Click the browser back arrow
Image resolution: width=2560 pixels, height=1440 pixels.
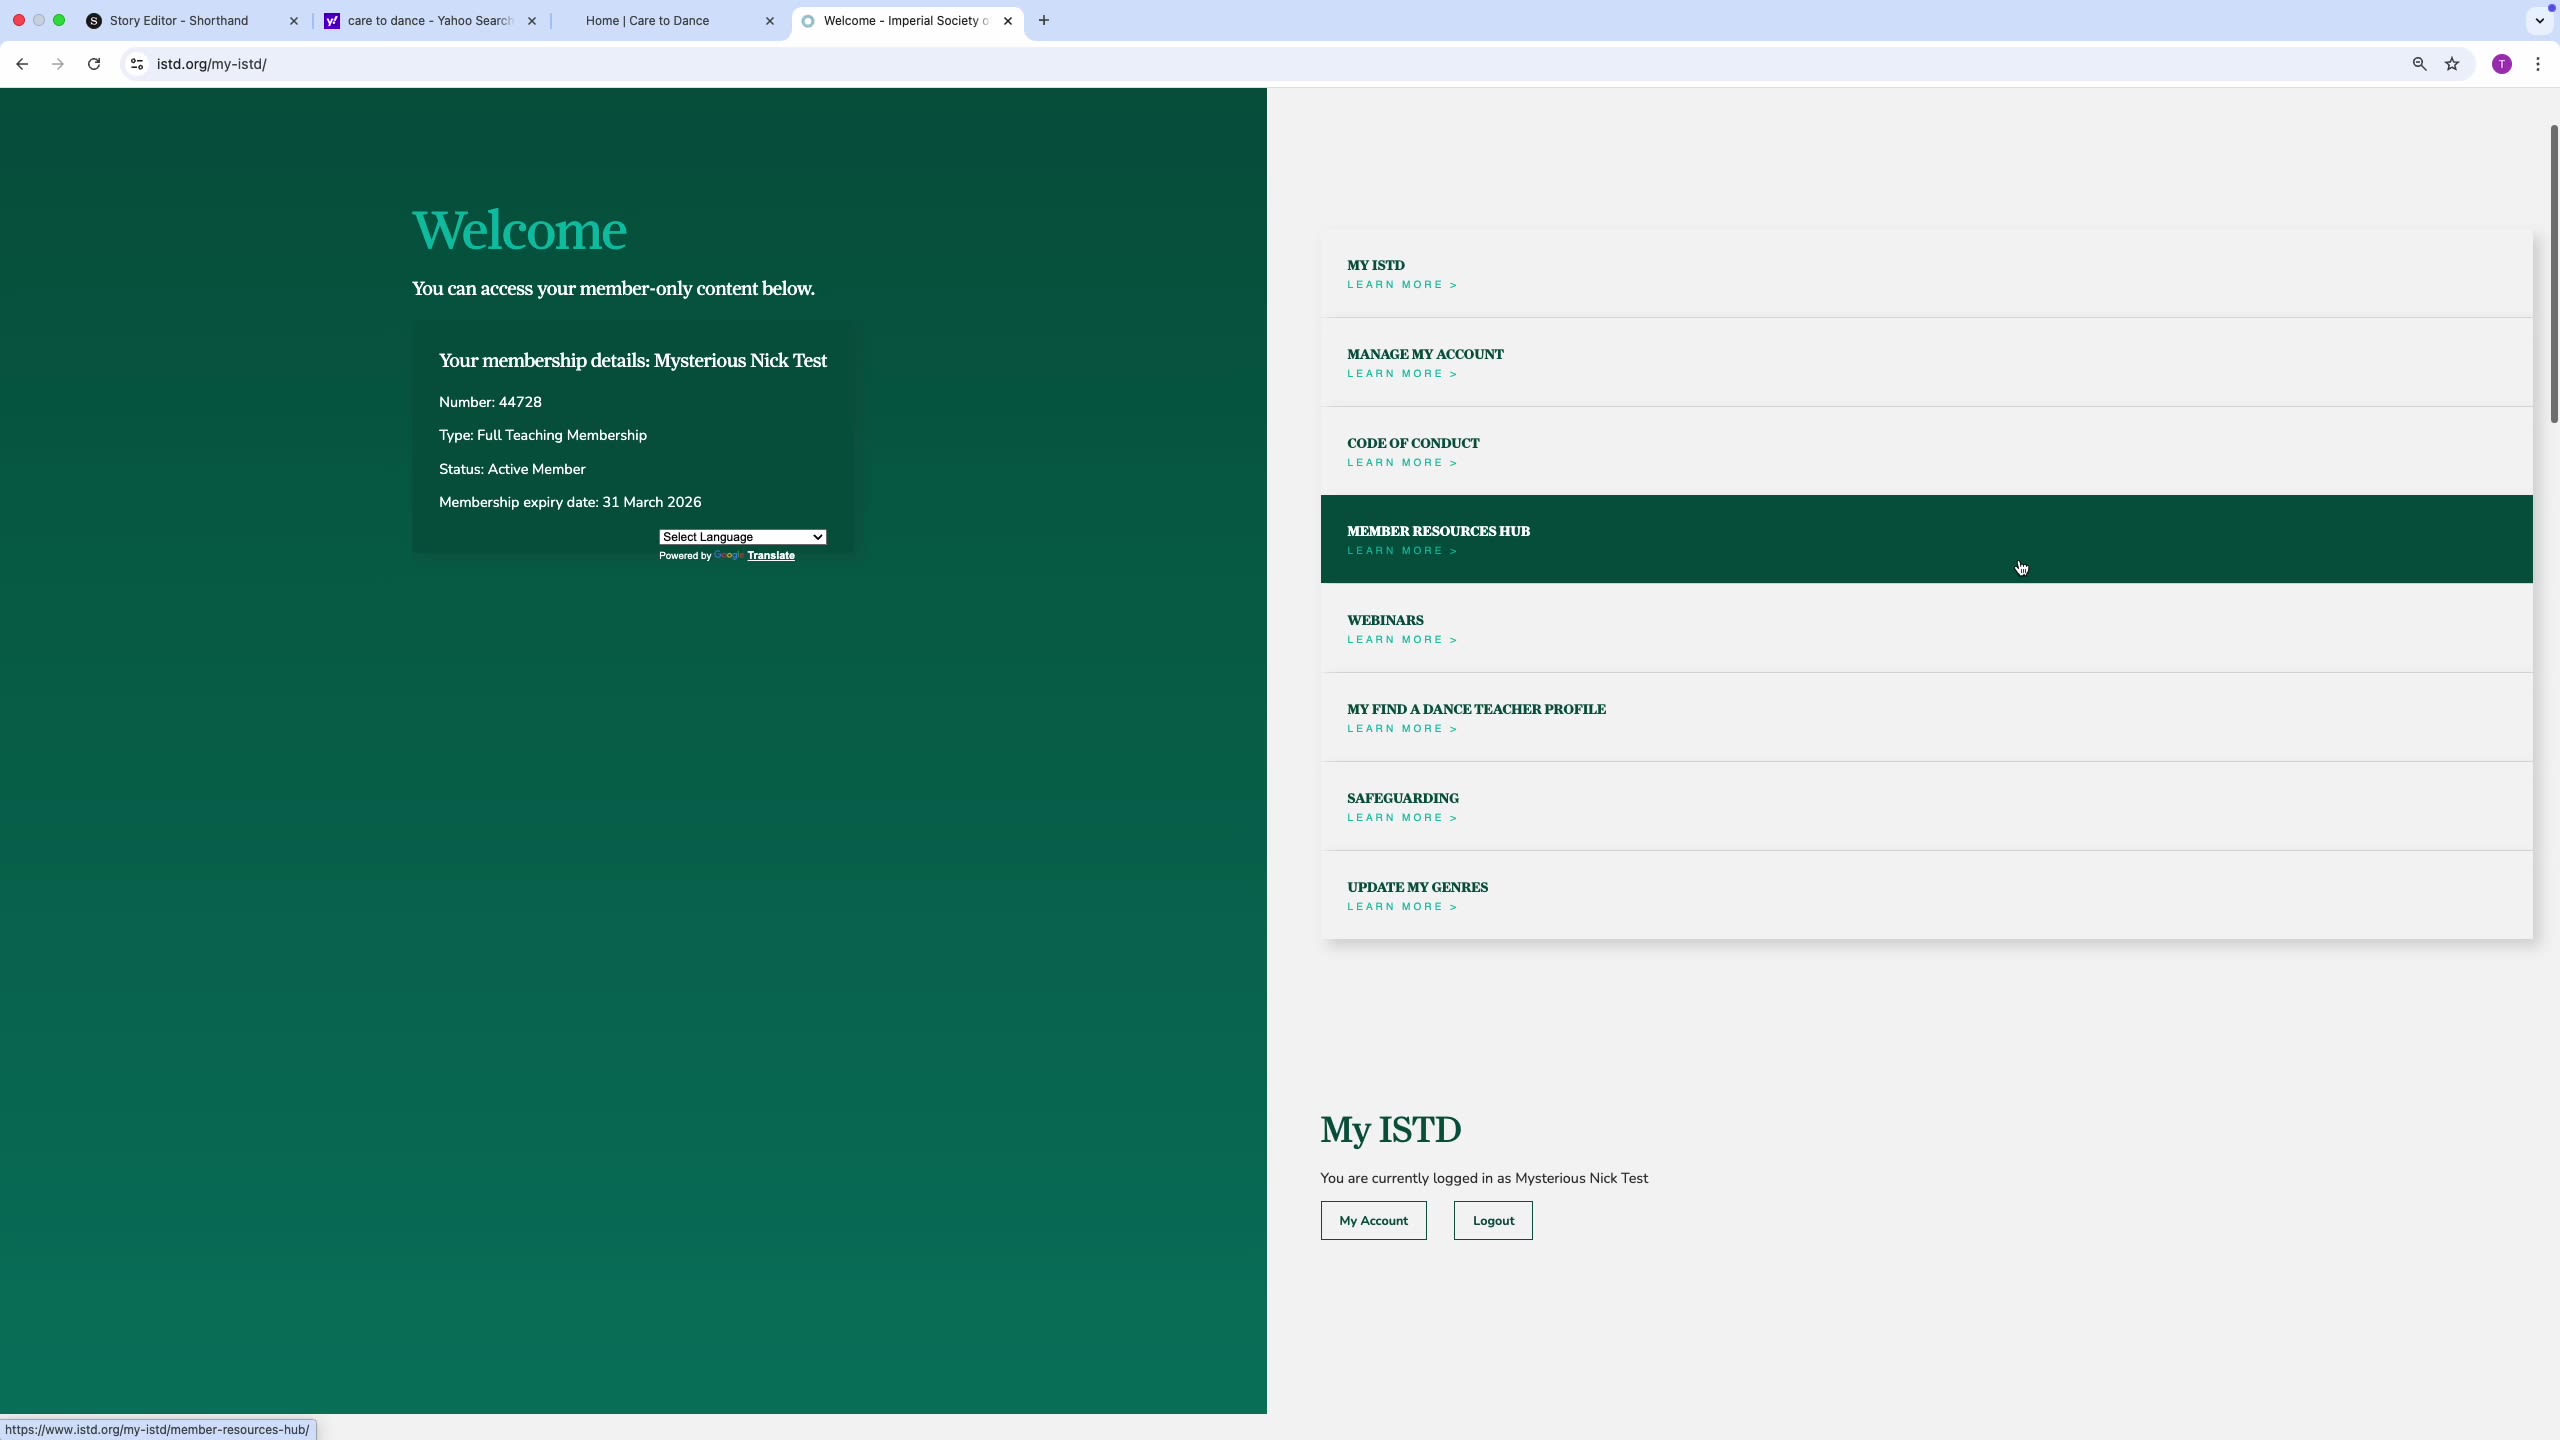(x=22, y=64)
